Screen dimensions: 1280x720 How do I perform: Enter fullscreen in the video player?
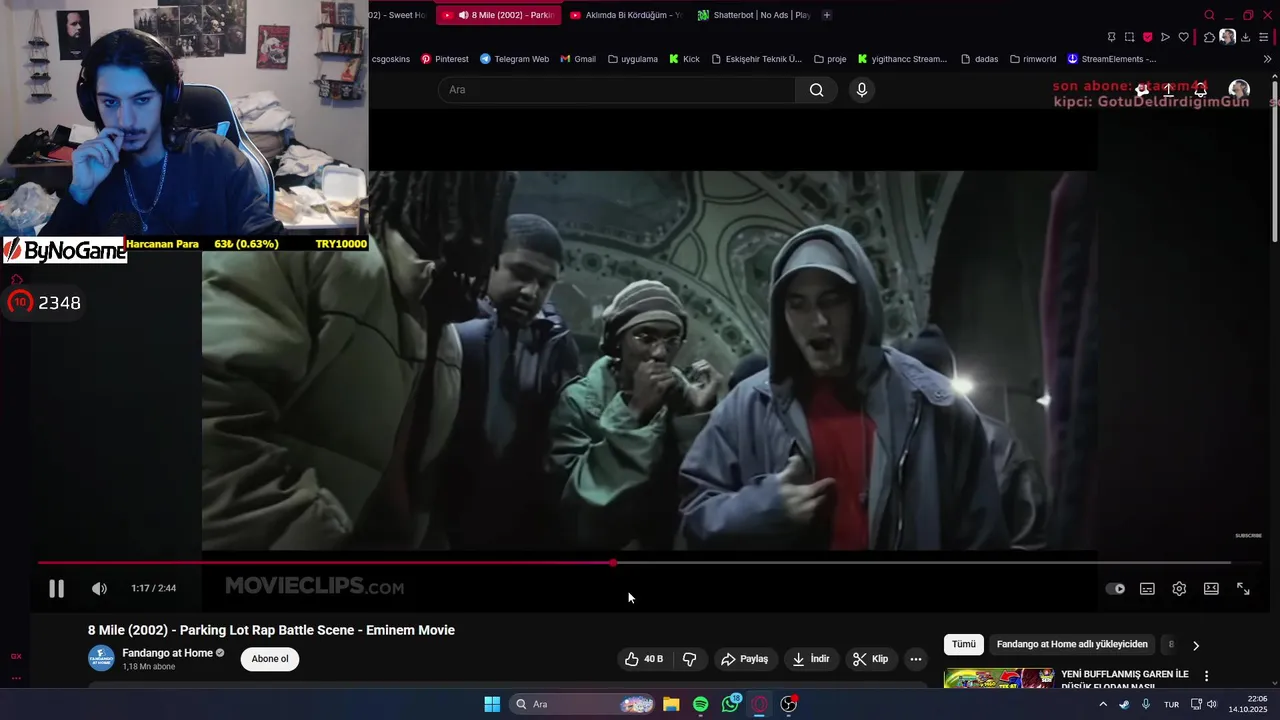(1243, 589)
